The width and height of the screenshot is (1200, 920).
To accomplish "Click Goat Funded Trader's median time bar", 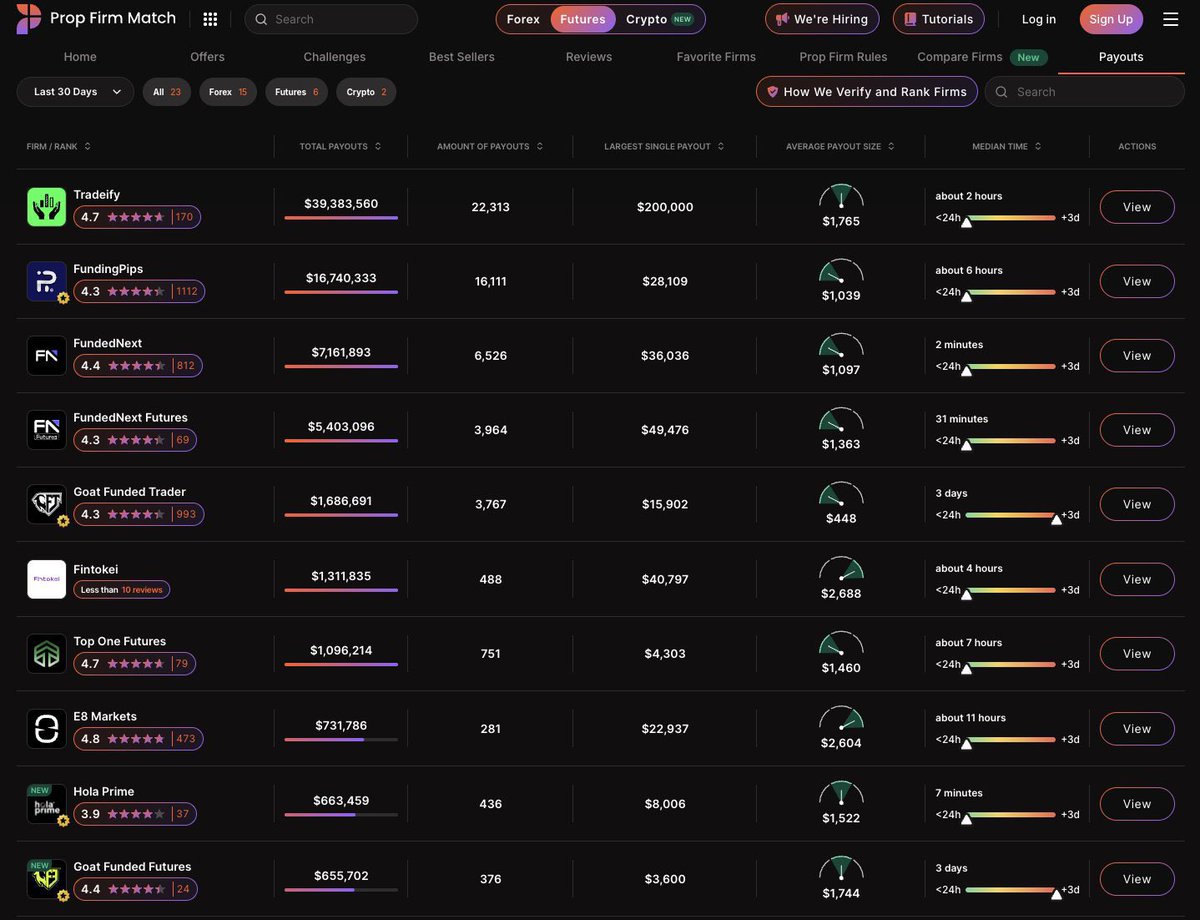I will [x=1010, y=515].
